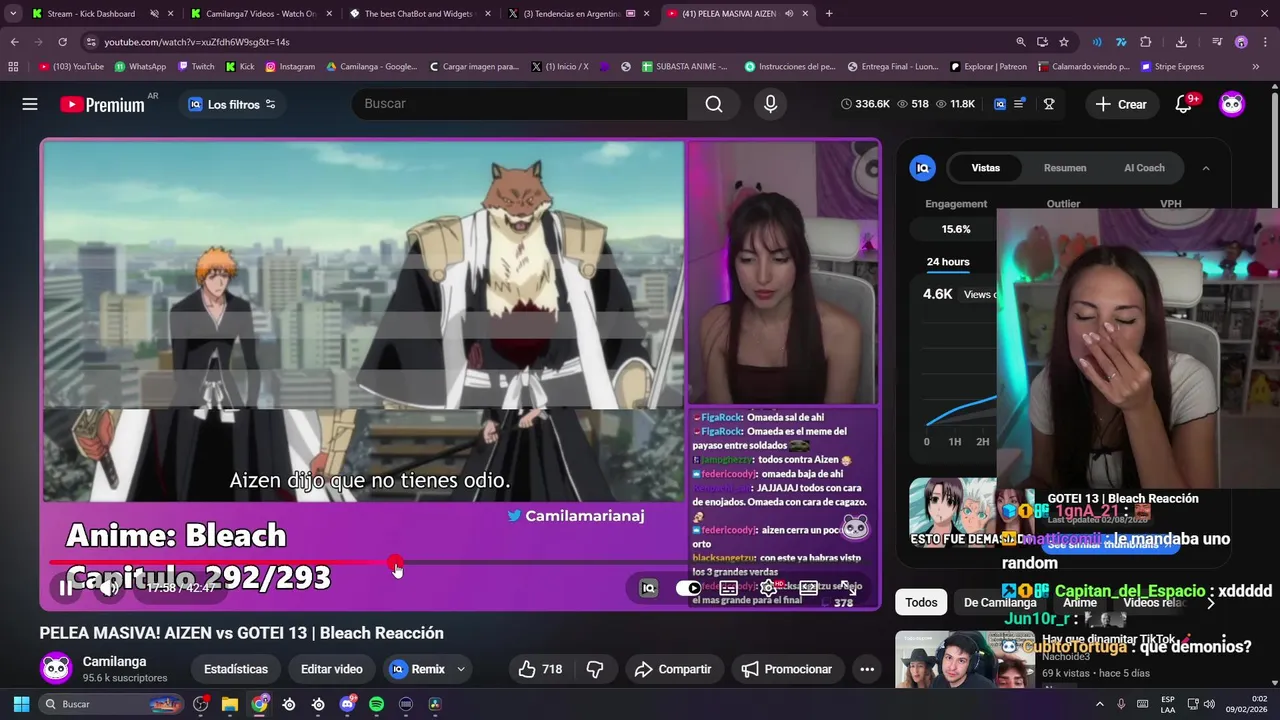Screen dimensions: 1280x720
Task: Open Camilanga channel avatar
Action: click(x=56, y=668)
